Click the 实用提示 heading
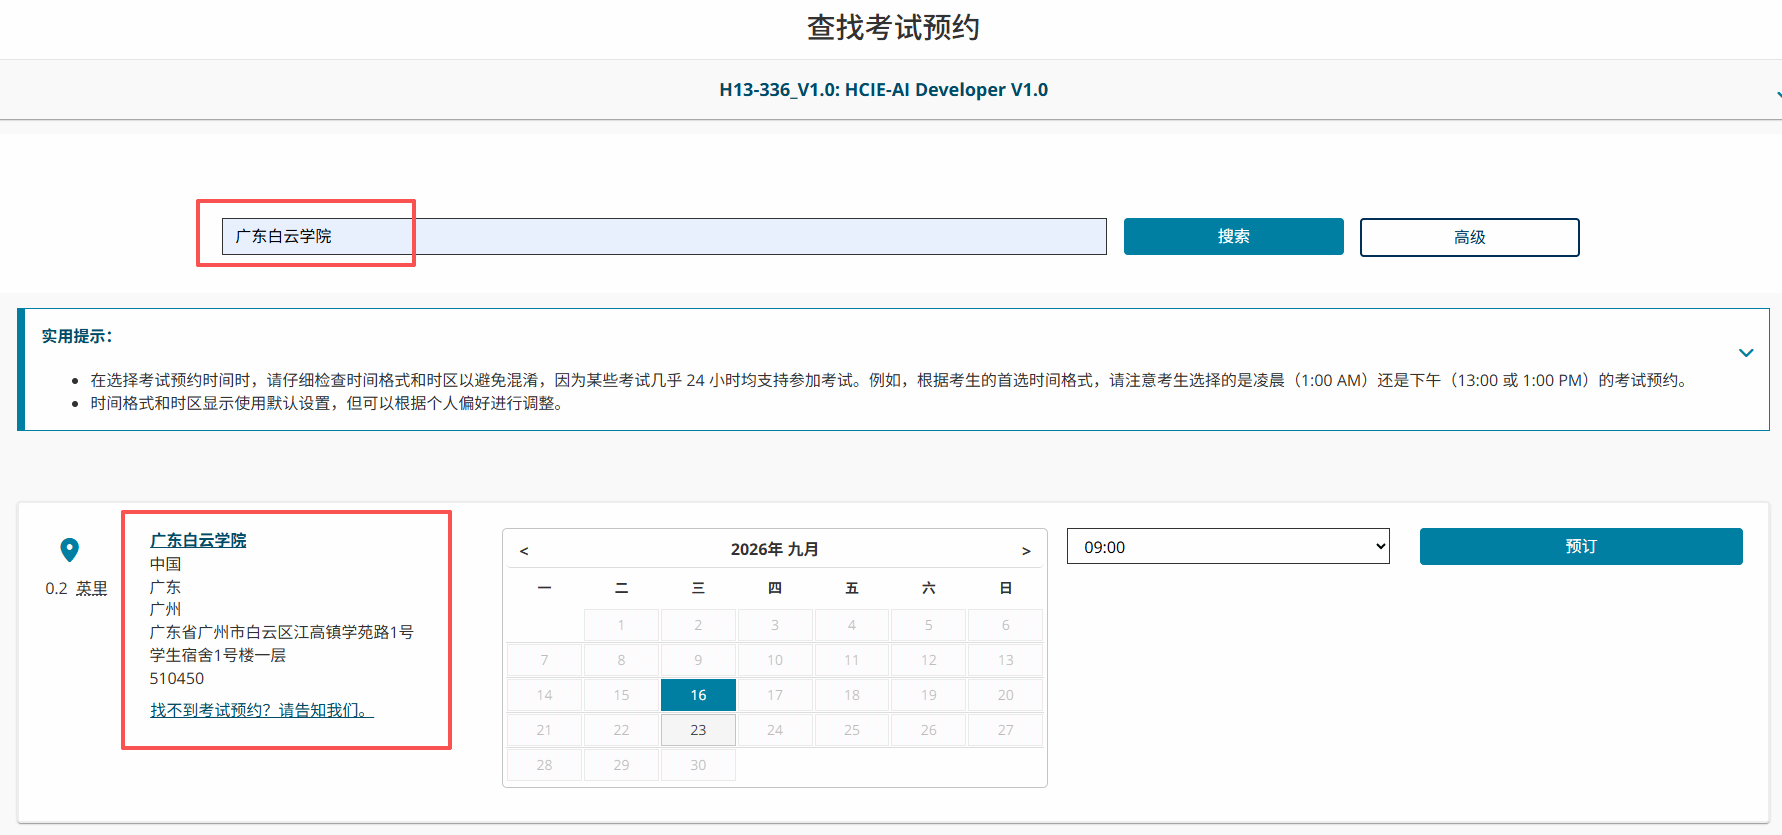Screen dimensions: 1782x835 click(x=77, y=336)
